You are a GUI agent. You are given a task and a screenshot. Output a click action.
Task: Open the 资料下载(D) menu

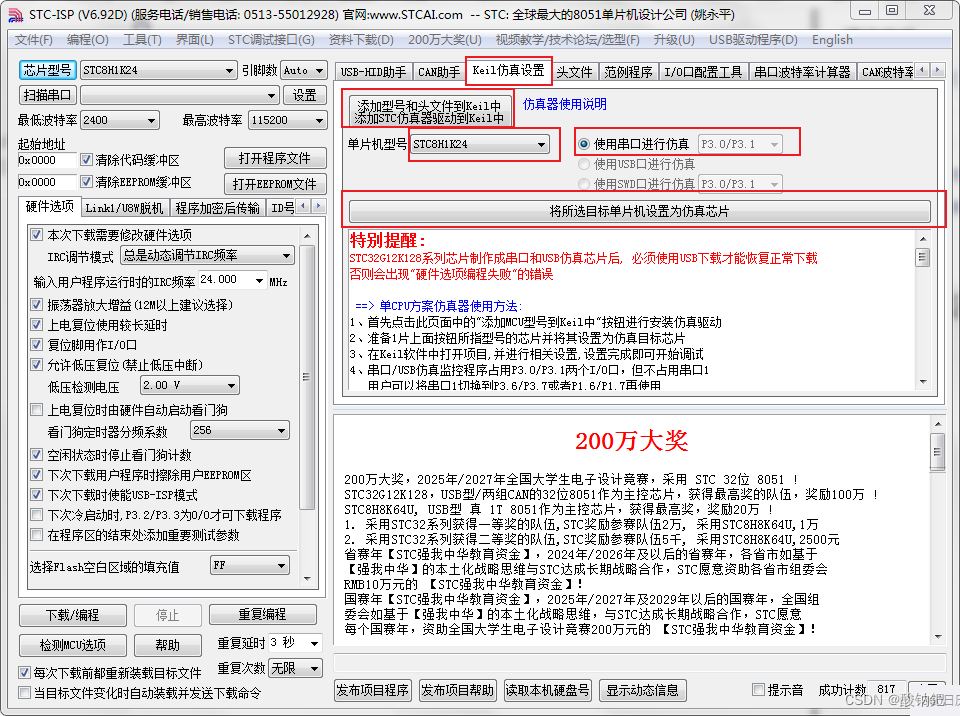pos(361,40)
